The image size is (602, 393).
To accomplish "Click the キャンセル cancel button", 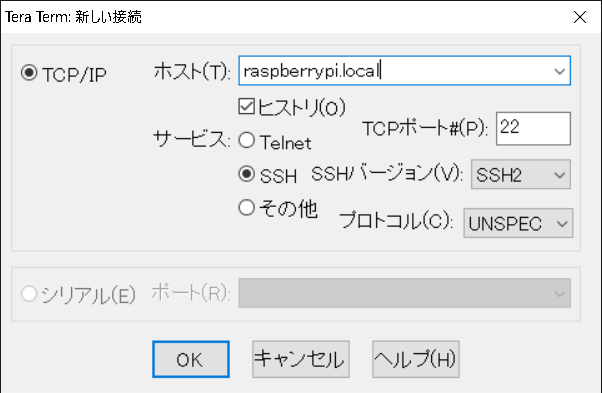I will [x=301, y=359].
